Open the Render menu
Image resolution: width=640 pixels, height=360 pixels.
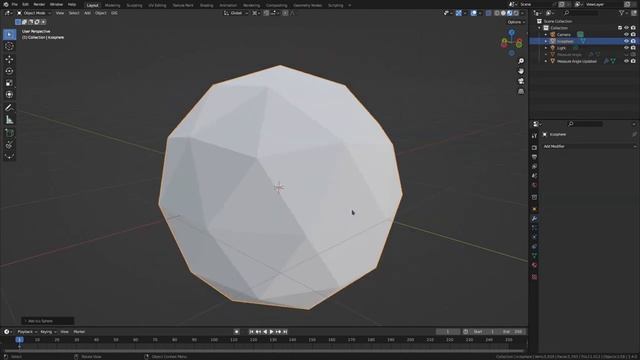[x=39, y=4]
